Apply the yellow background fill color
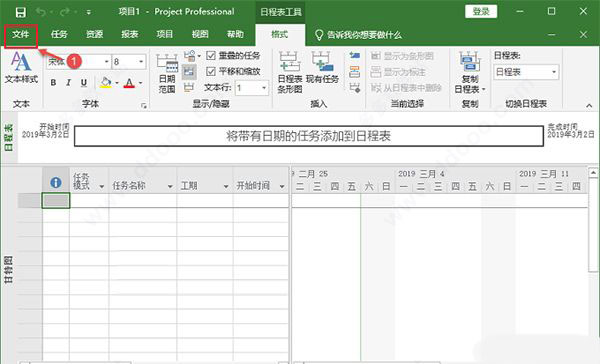This screenshot has height=364, width=600. [x=106, y=83]
